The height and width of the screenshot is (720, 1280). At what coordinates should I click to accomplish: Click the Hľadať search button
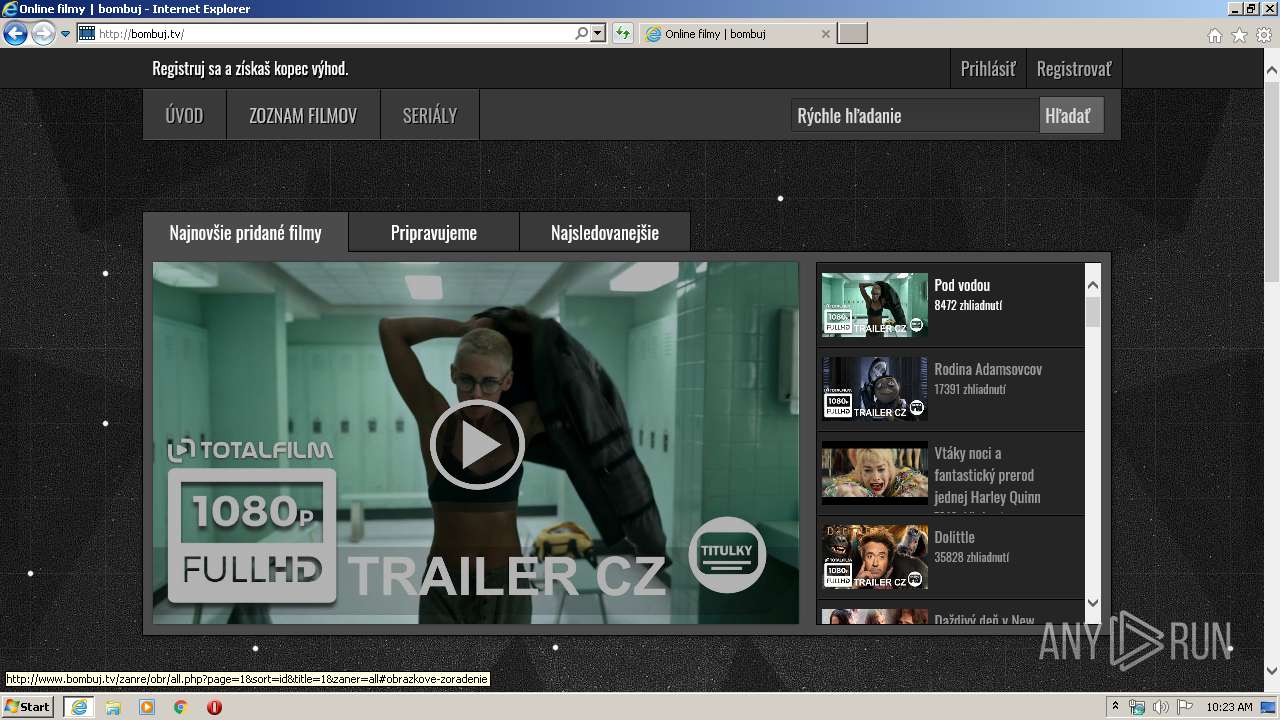[1071, 115]
